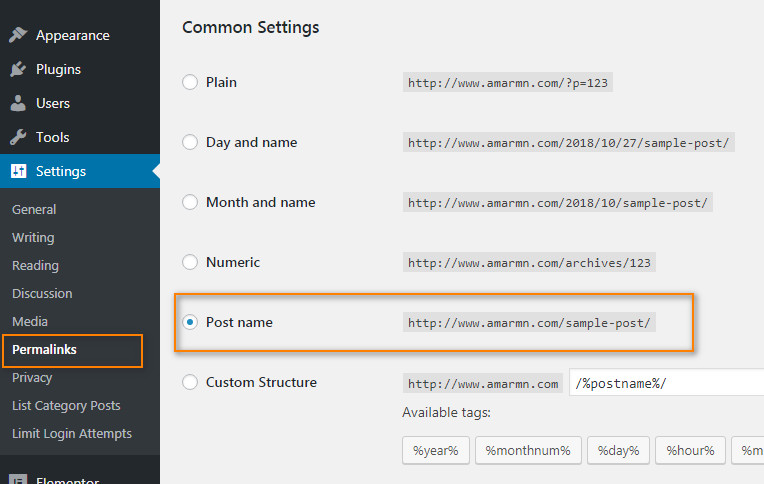Screen dimensions: 764x484
Task: Open Privacy settings page
Action: (x=32, y=378)
